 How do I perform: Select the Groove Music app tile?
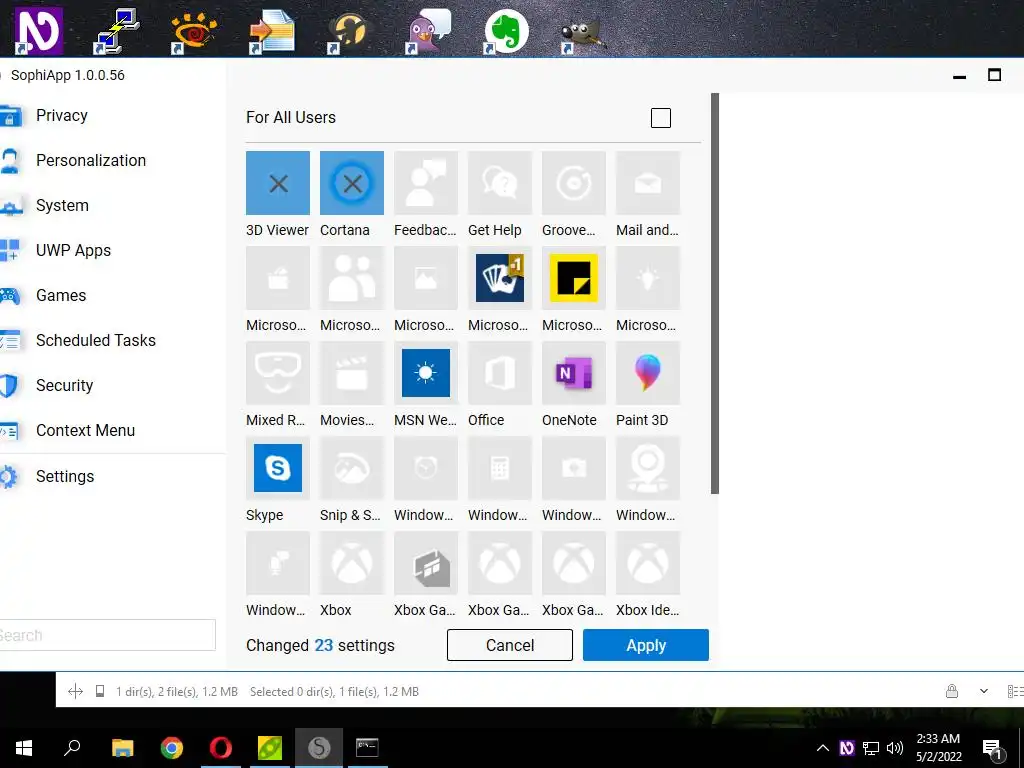[573, 183]
